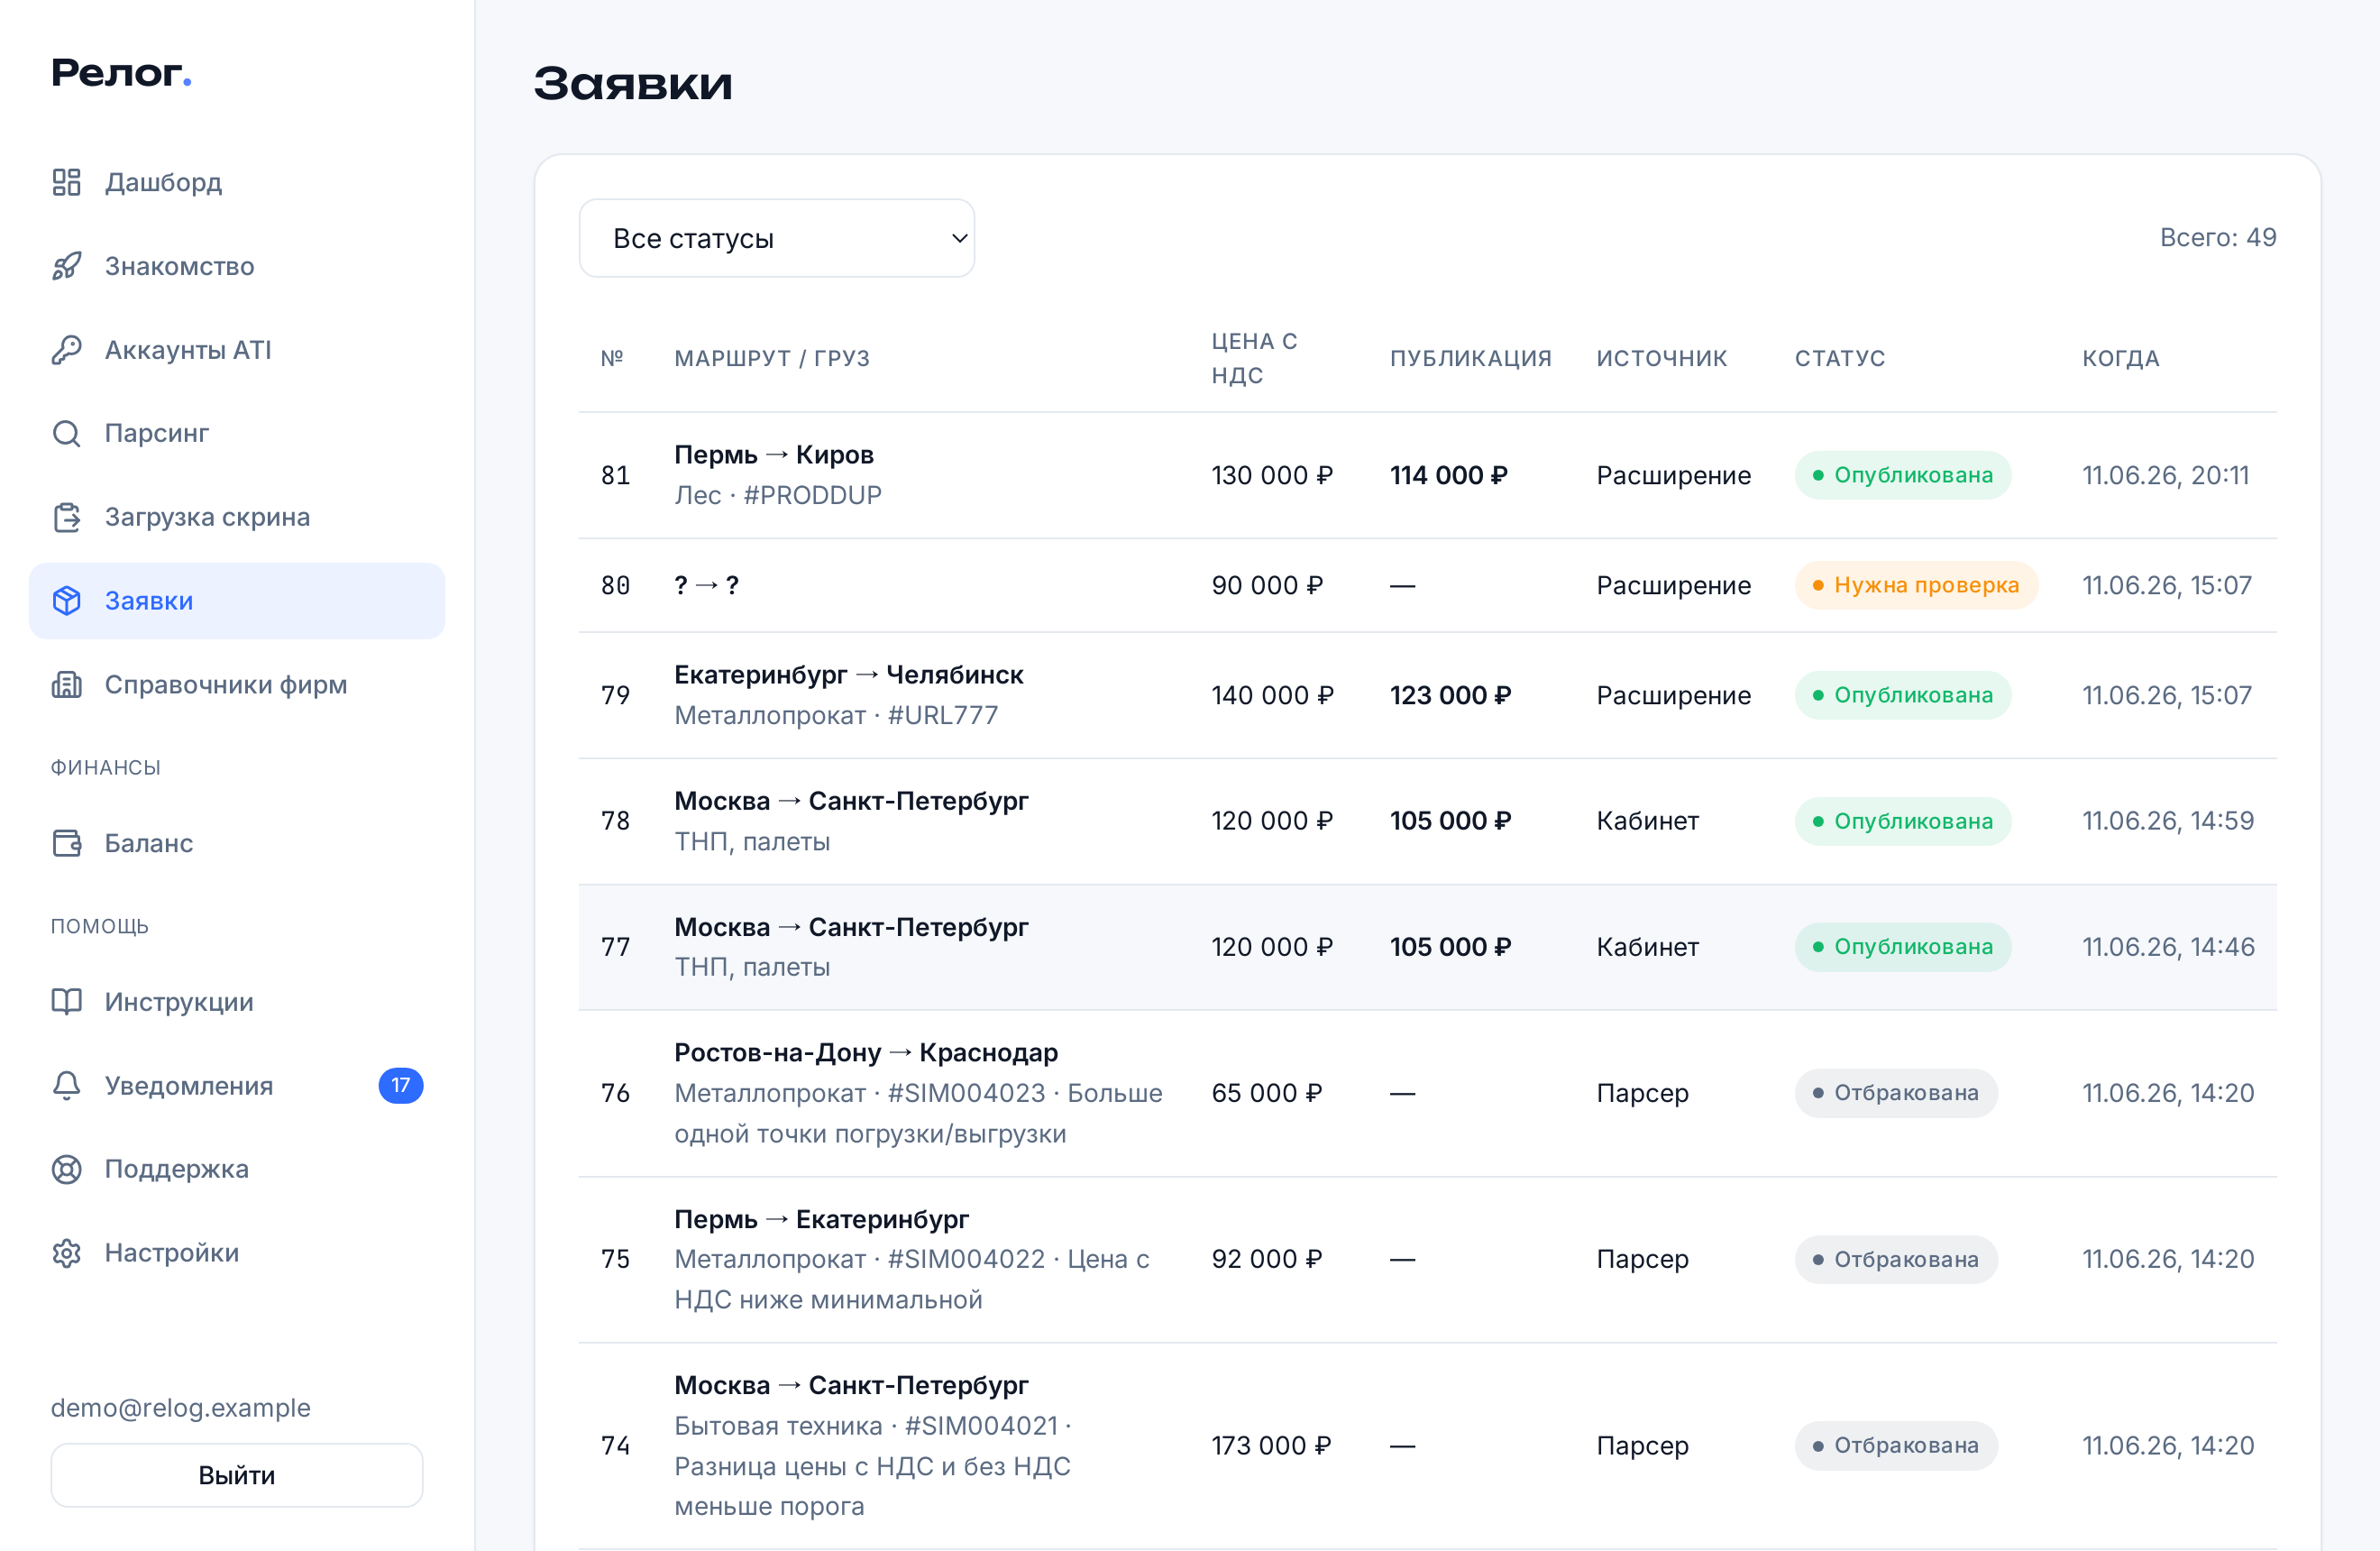
Task: Click the Релог logo
Action: pyautogui.click(x=121, y=73)
